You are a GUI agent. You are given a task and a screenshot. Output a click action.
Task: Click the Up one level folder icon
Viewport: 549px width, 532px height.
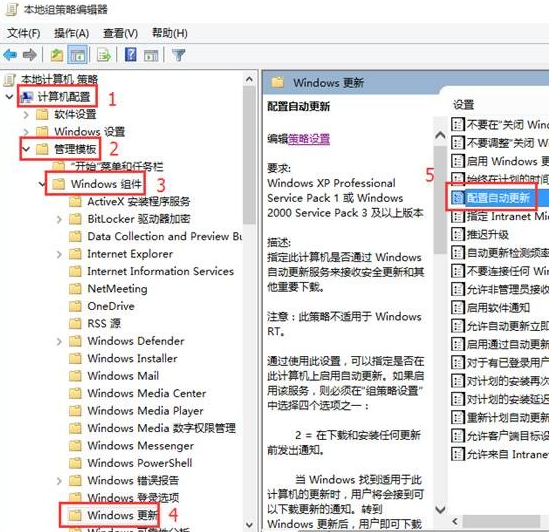(x=57, y=55)
